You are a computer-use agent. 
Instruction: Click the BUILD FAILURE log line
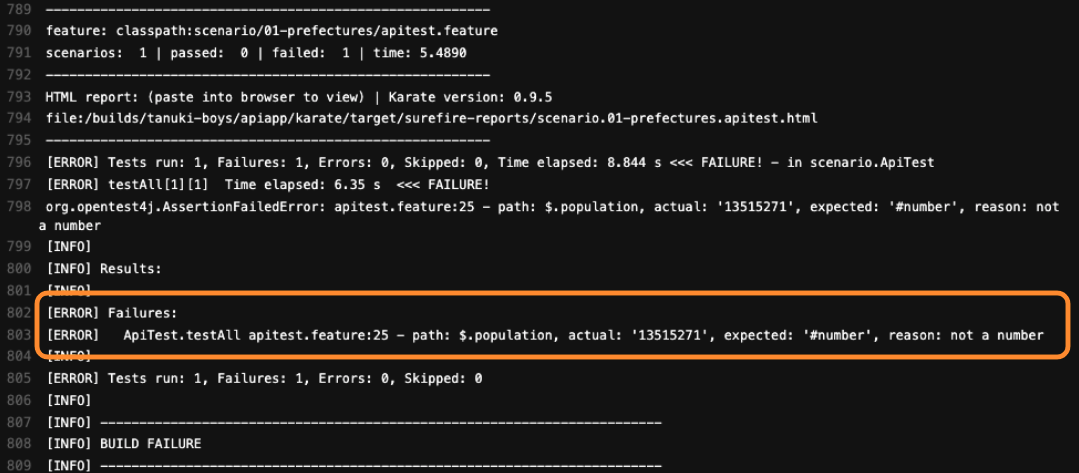point(124,444)
